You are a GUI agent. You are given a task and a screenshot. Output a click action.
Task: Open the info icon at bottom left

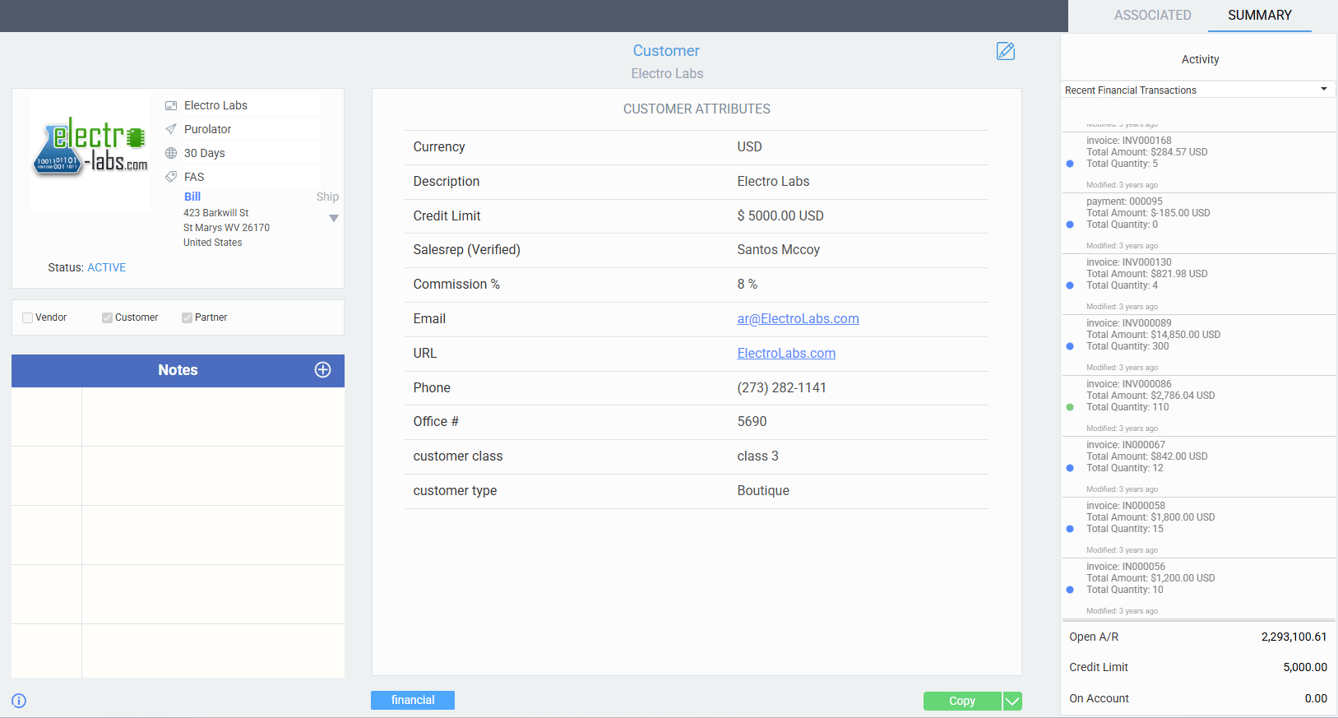(19, 701)
